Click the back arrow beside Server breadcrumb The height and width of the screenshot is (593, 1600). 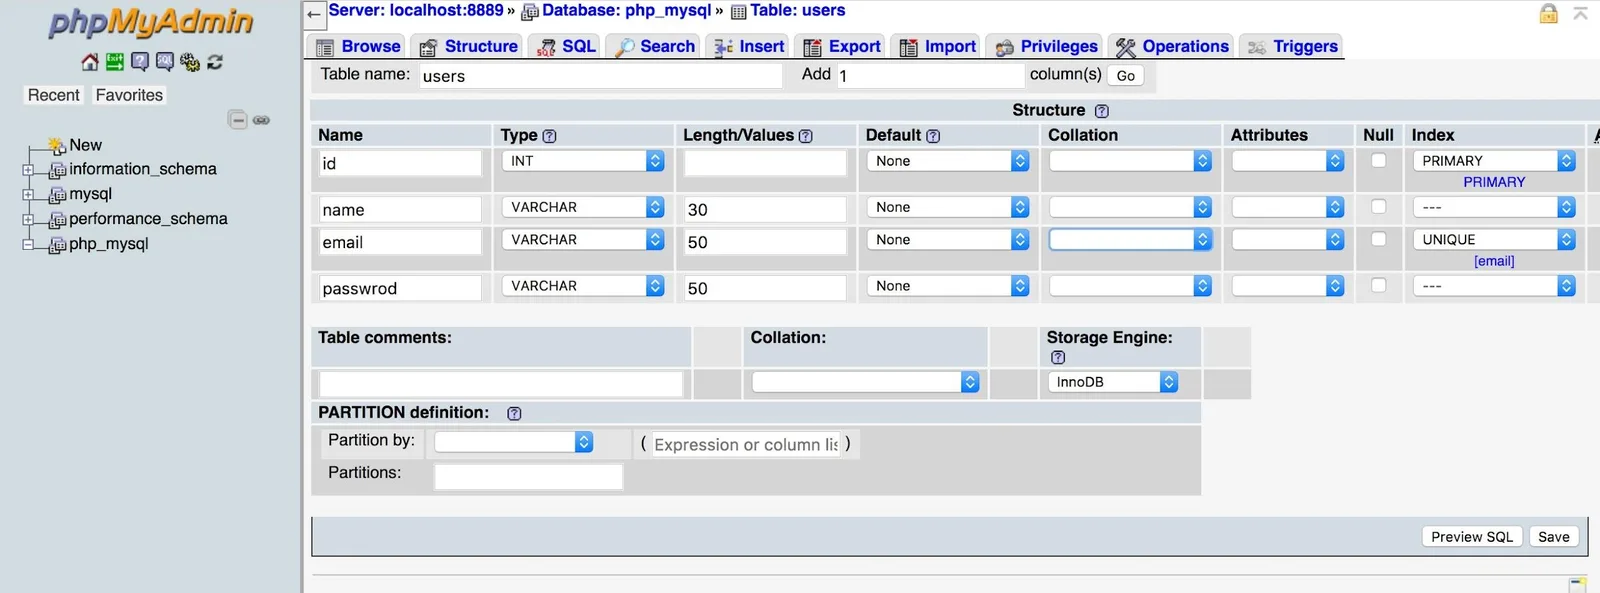314,14
